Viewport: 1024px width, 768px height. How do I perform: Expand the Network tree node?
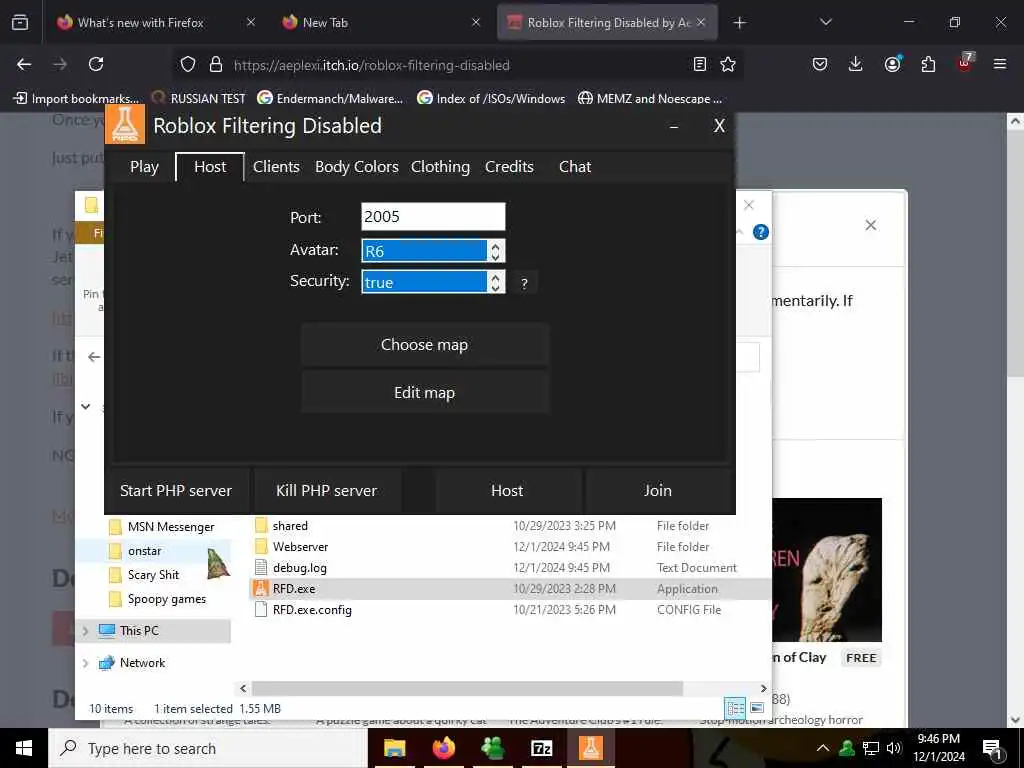[86, 663]
